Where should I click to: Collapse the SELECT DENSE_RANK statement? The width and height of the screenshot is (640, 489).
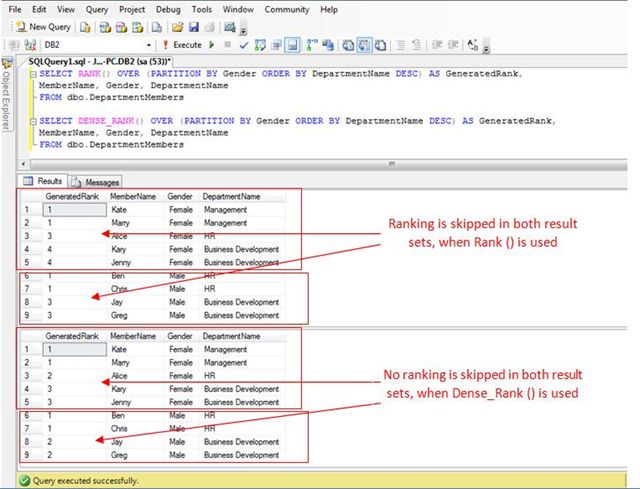[33, 121]
